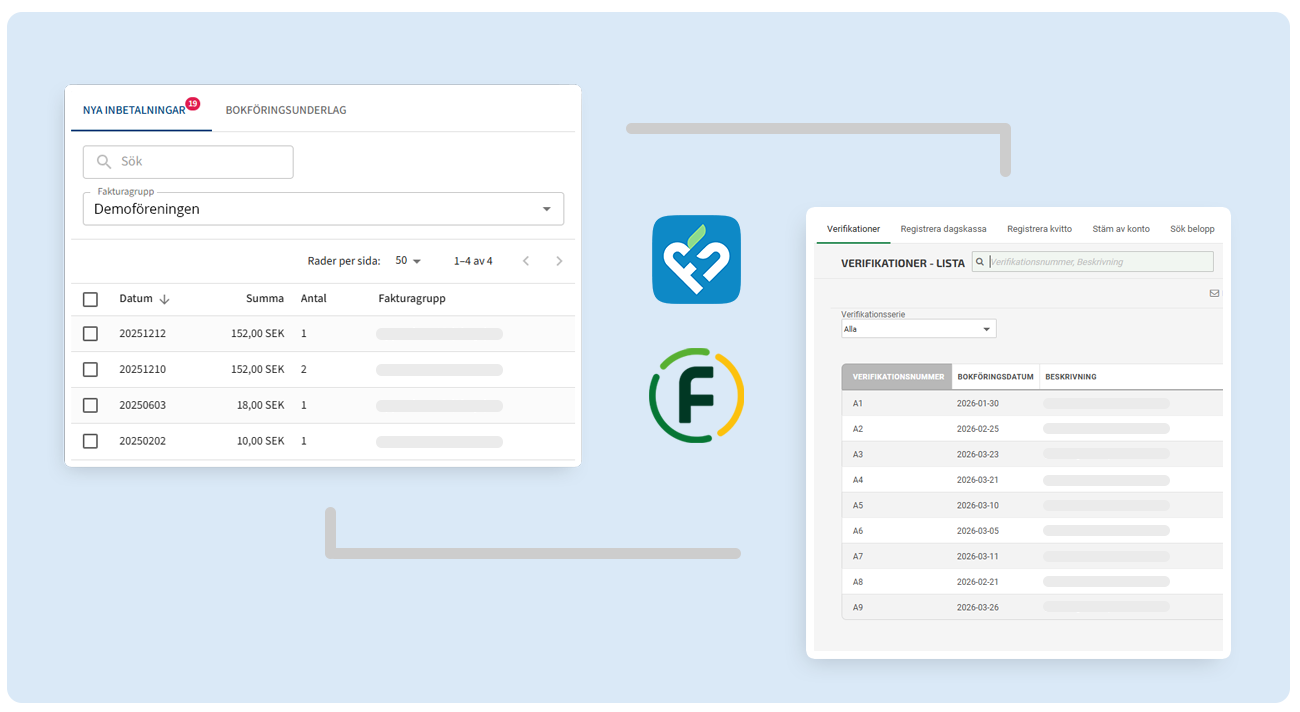Click the envelope icon in Verifikationer panel
The image size is (1300, 712).
[1214, 293]
